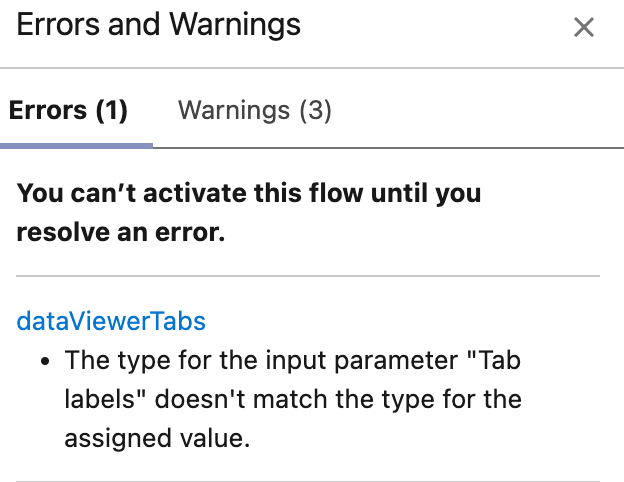This screenshot has height=482, width=624.
Task: Click the Errors and Warnings panel title
Action: [158, 24]
